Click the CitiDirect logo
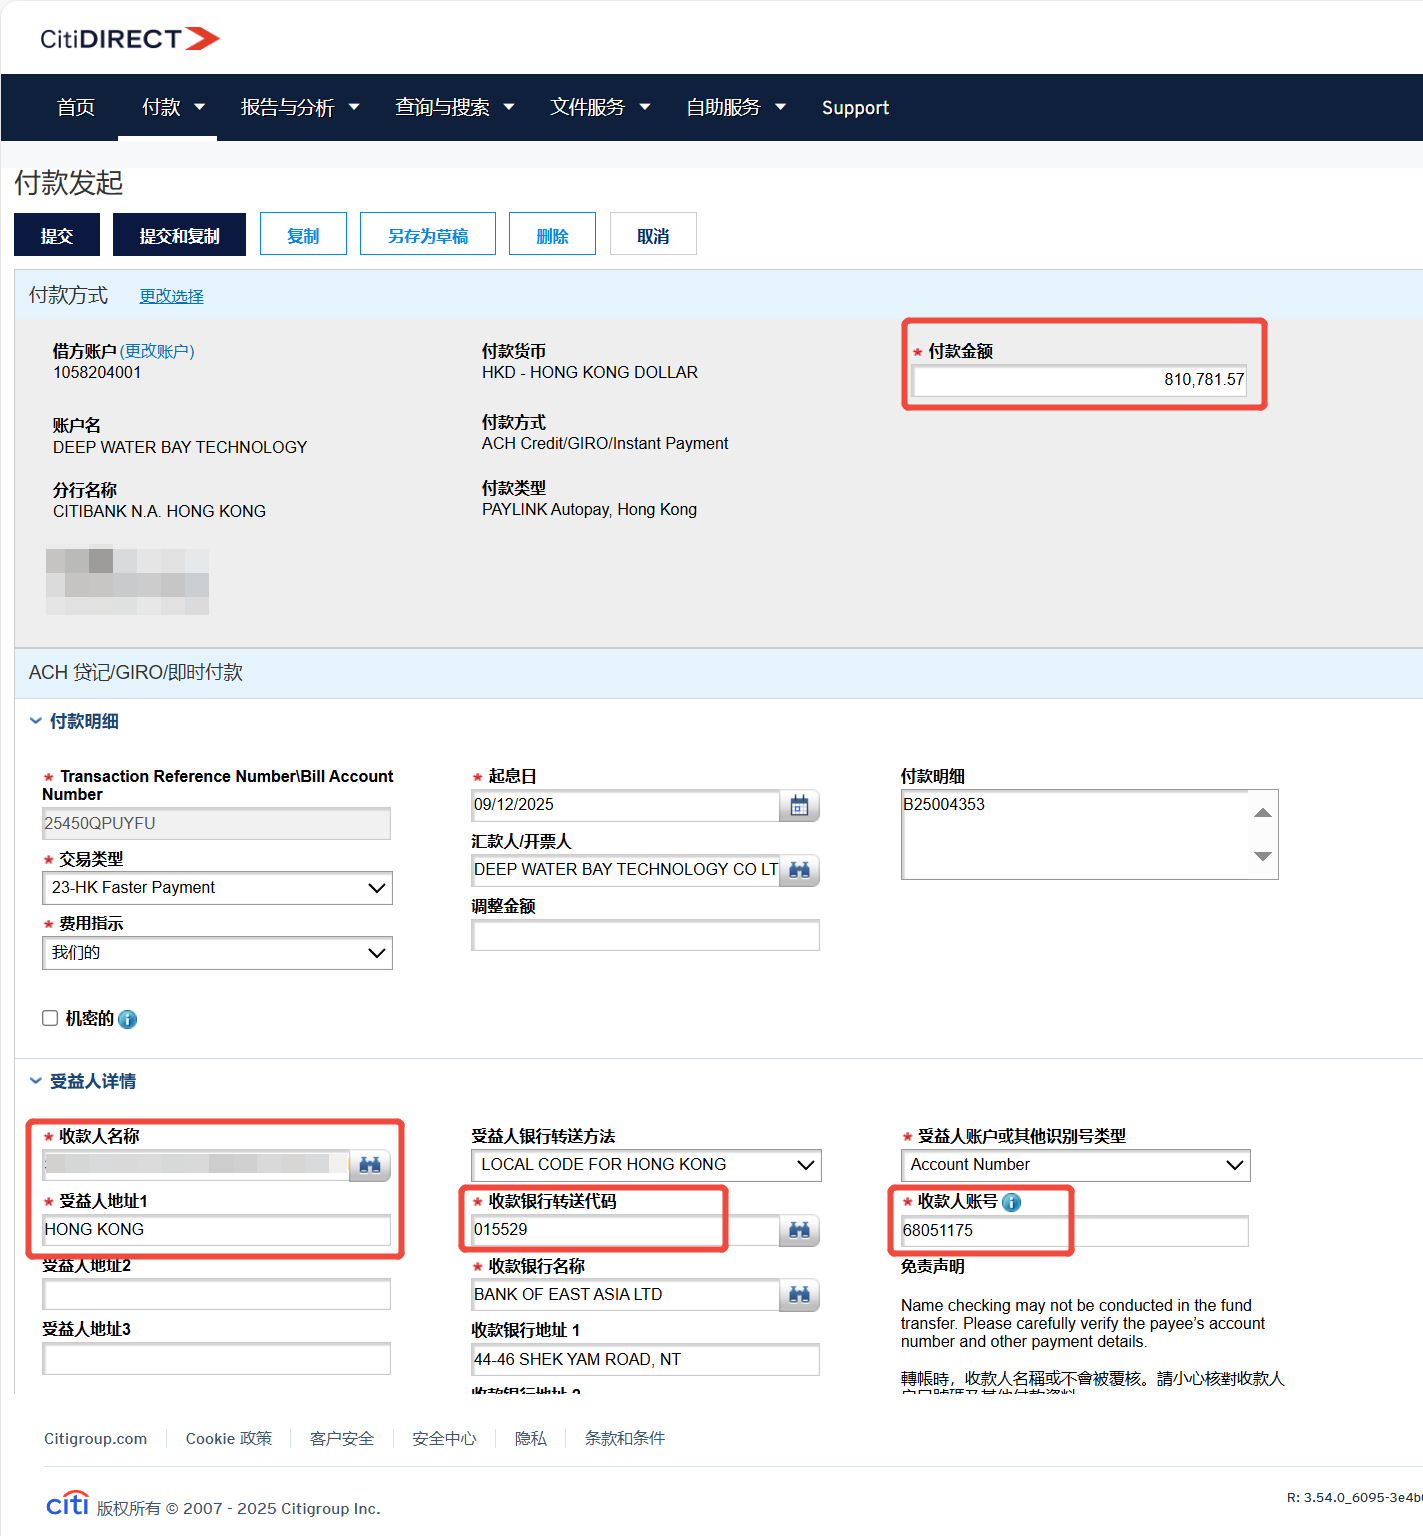This screenshot has width=1423, height=1536. click(130, 39)
